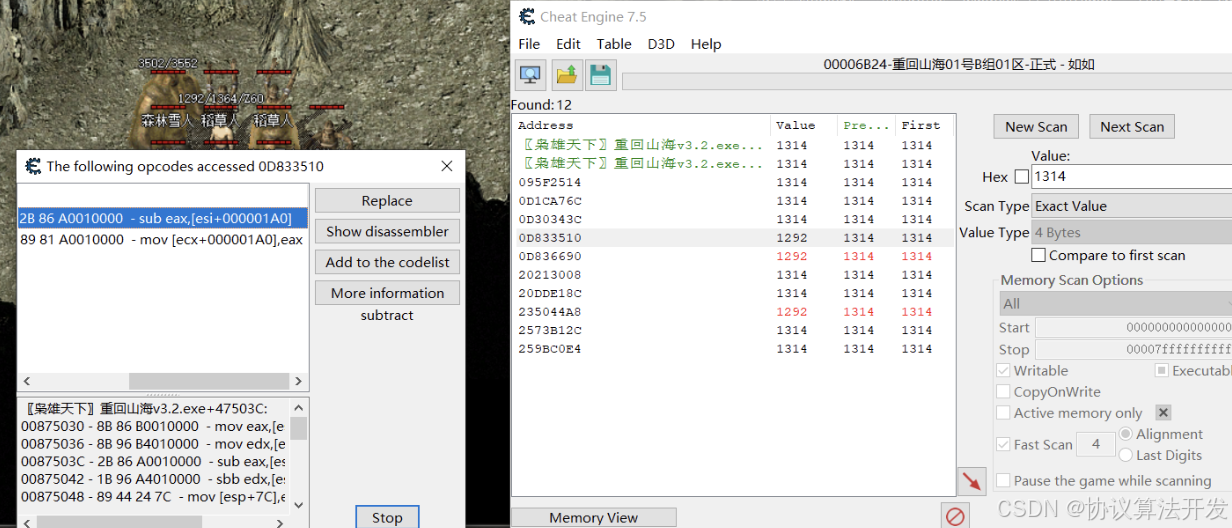The image size is (1232, 528).
Task: Open the Scan Type dropdown
Action: 1131,205
